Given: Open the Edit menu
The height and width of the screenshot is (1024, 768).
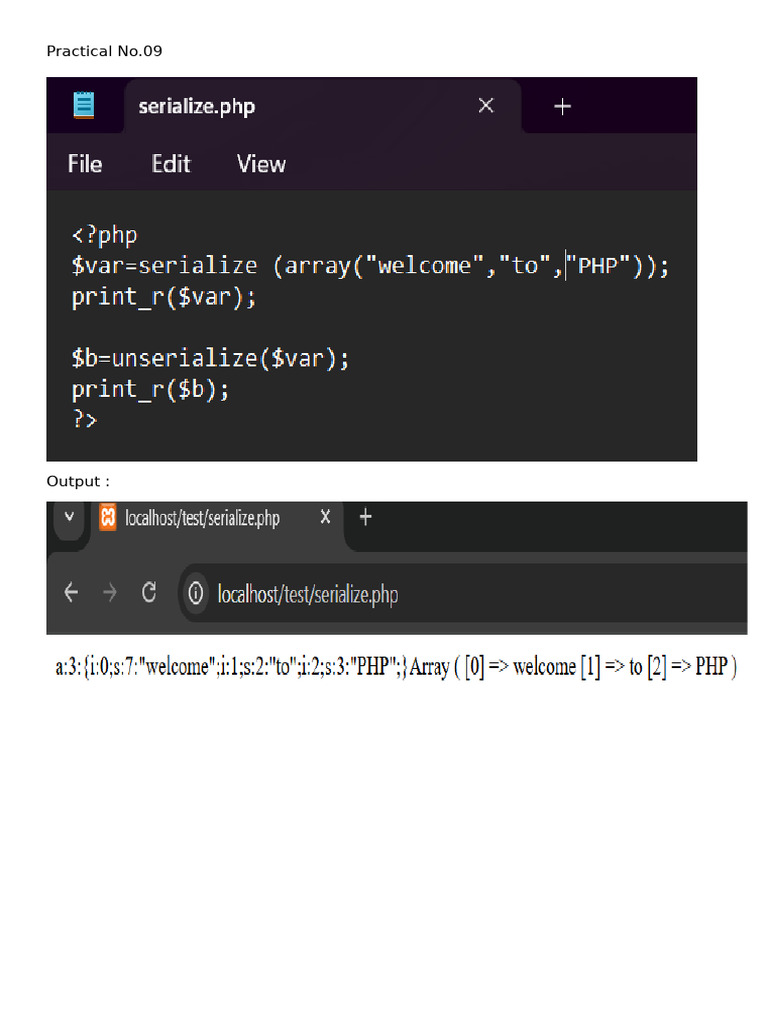Looking at the screenshot, I should (x=171, y=164).
